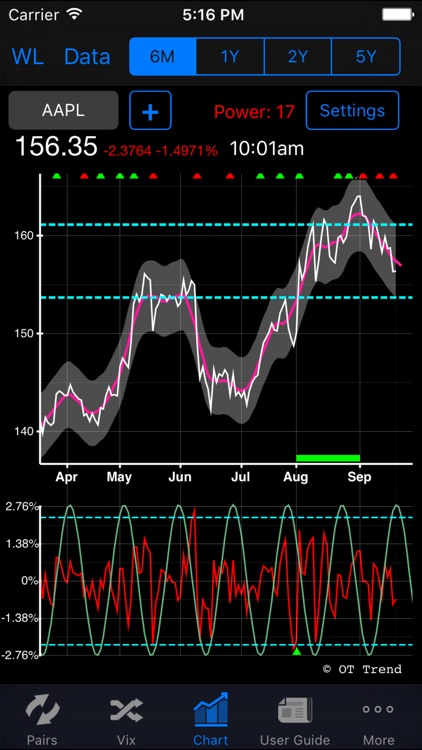Open the Vix shuffle icon tab

(126, 709)
